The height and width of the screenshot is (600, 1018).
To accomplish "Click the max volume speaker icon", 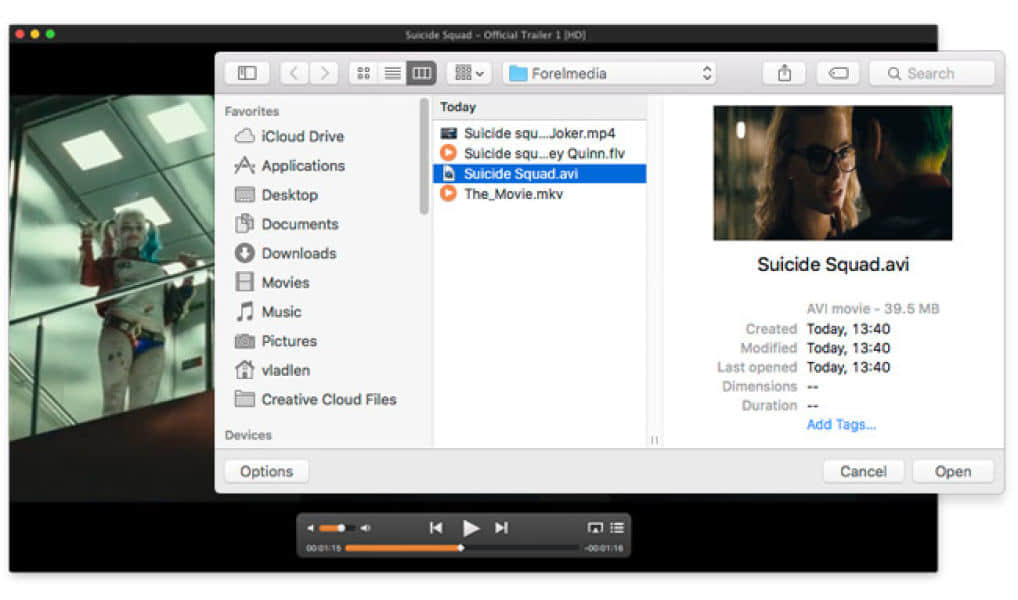I will point(366,528).
